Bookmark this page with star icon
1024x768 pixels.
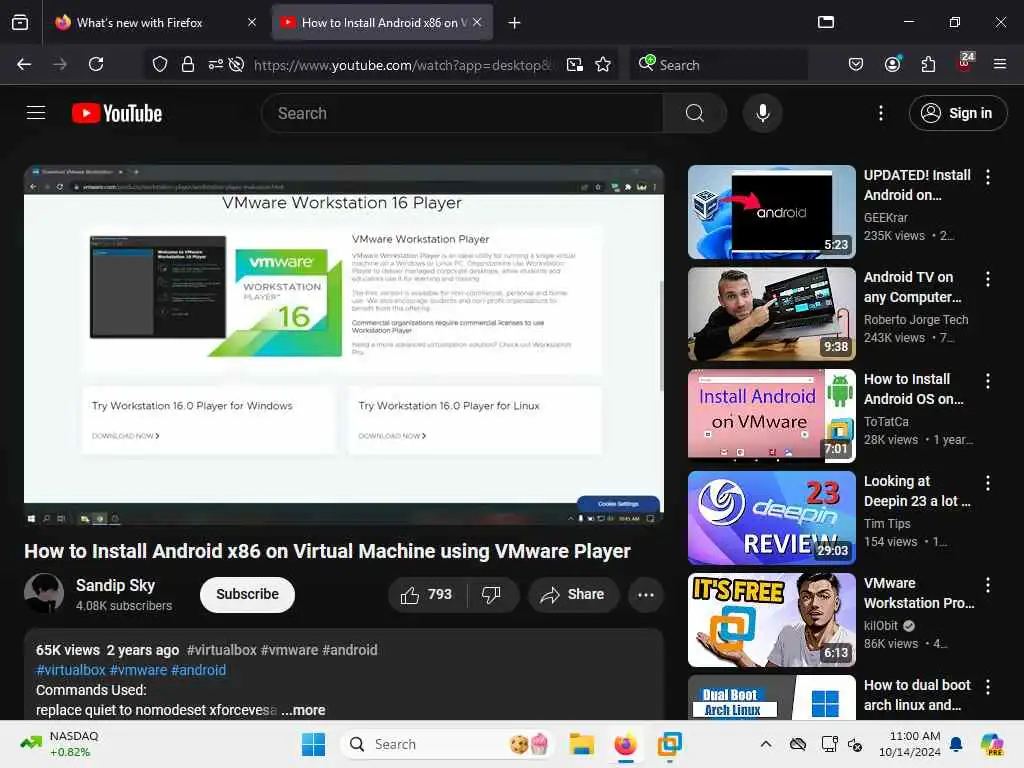pos(603,64)
